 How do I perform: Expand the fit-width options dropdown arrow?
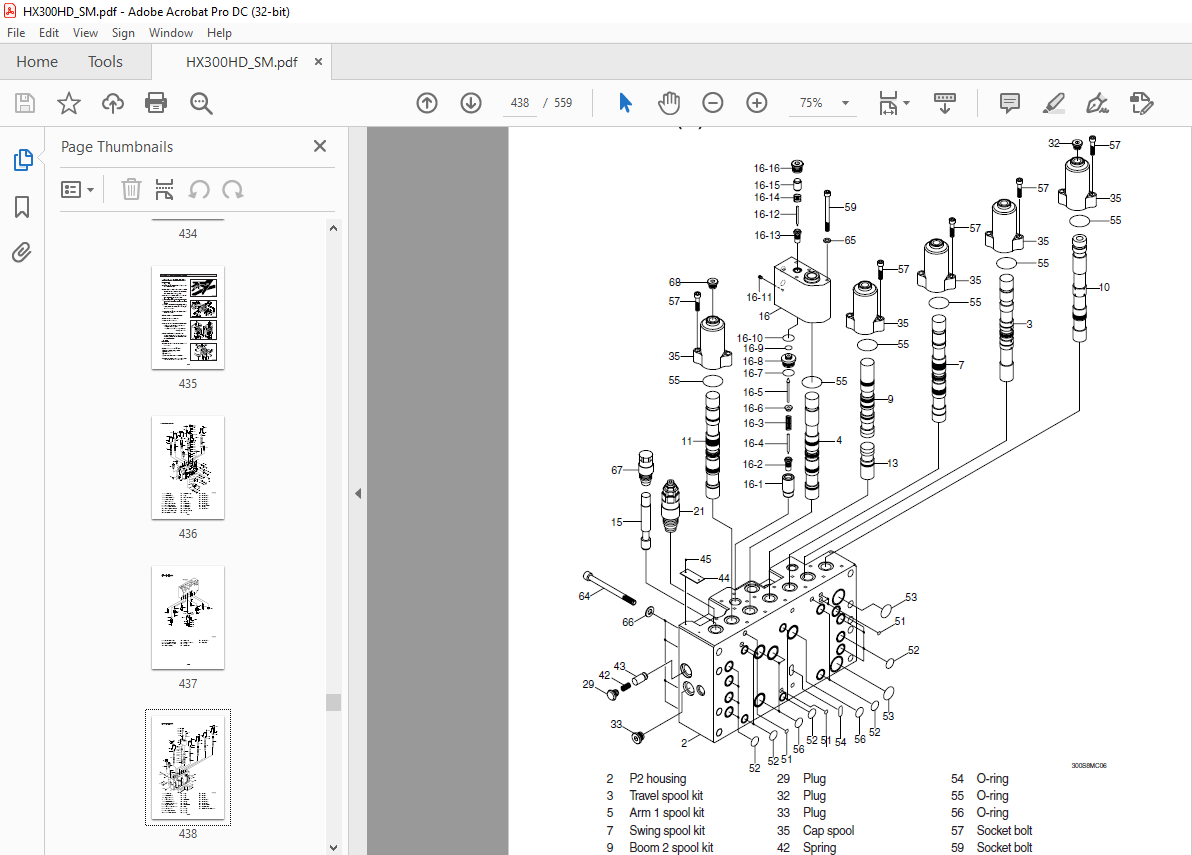906,103
